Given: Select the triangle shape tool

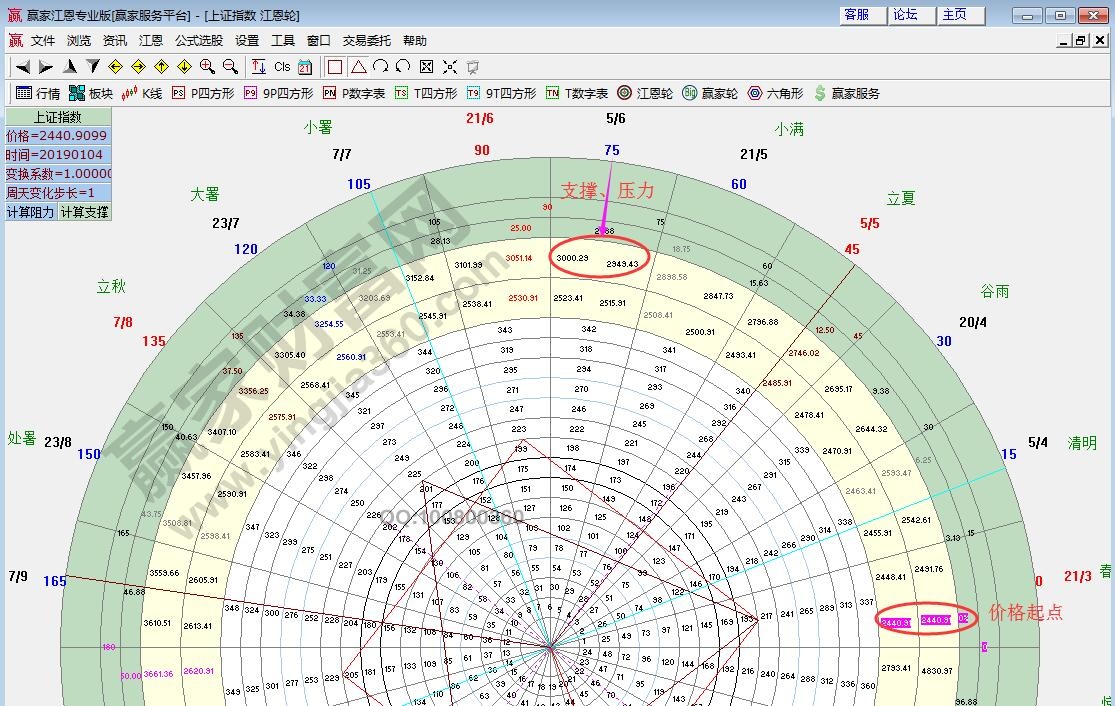Looking at the screenshot, I should click(x=358, y=67).
